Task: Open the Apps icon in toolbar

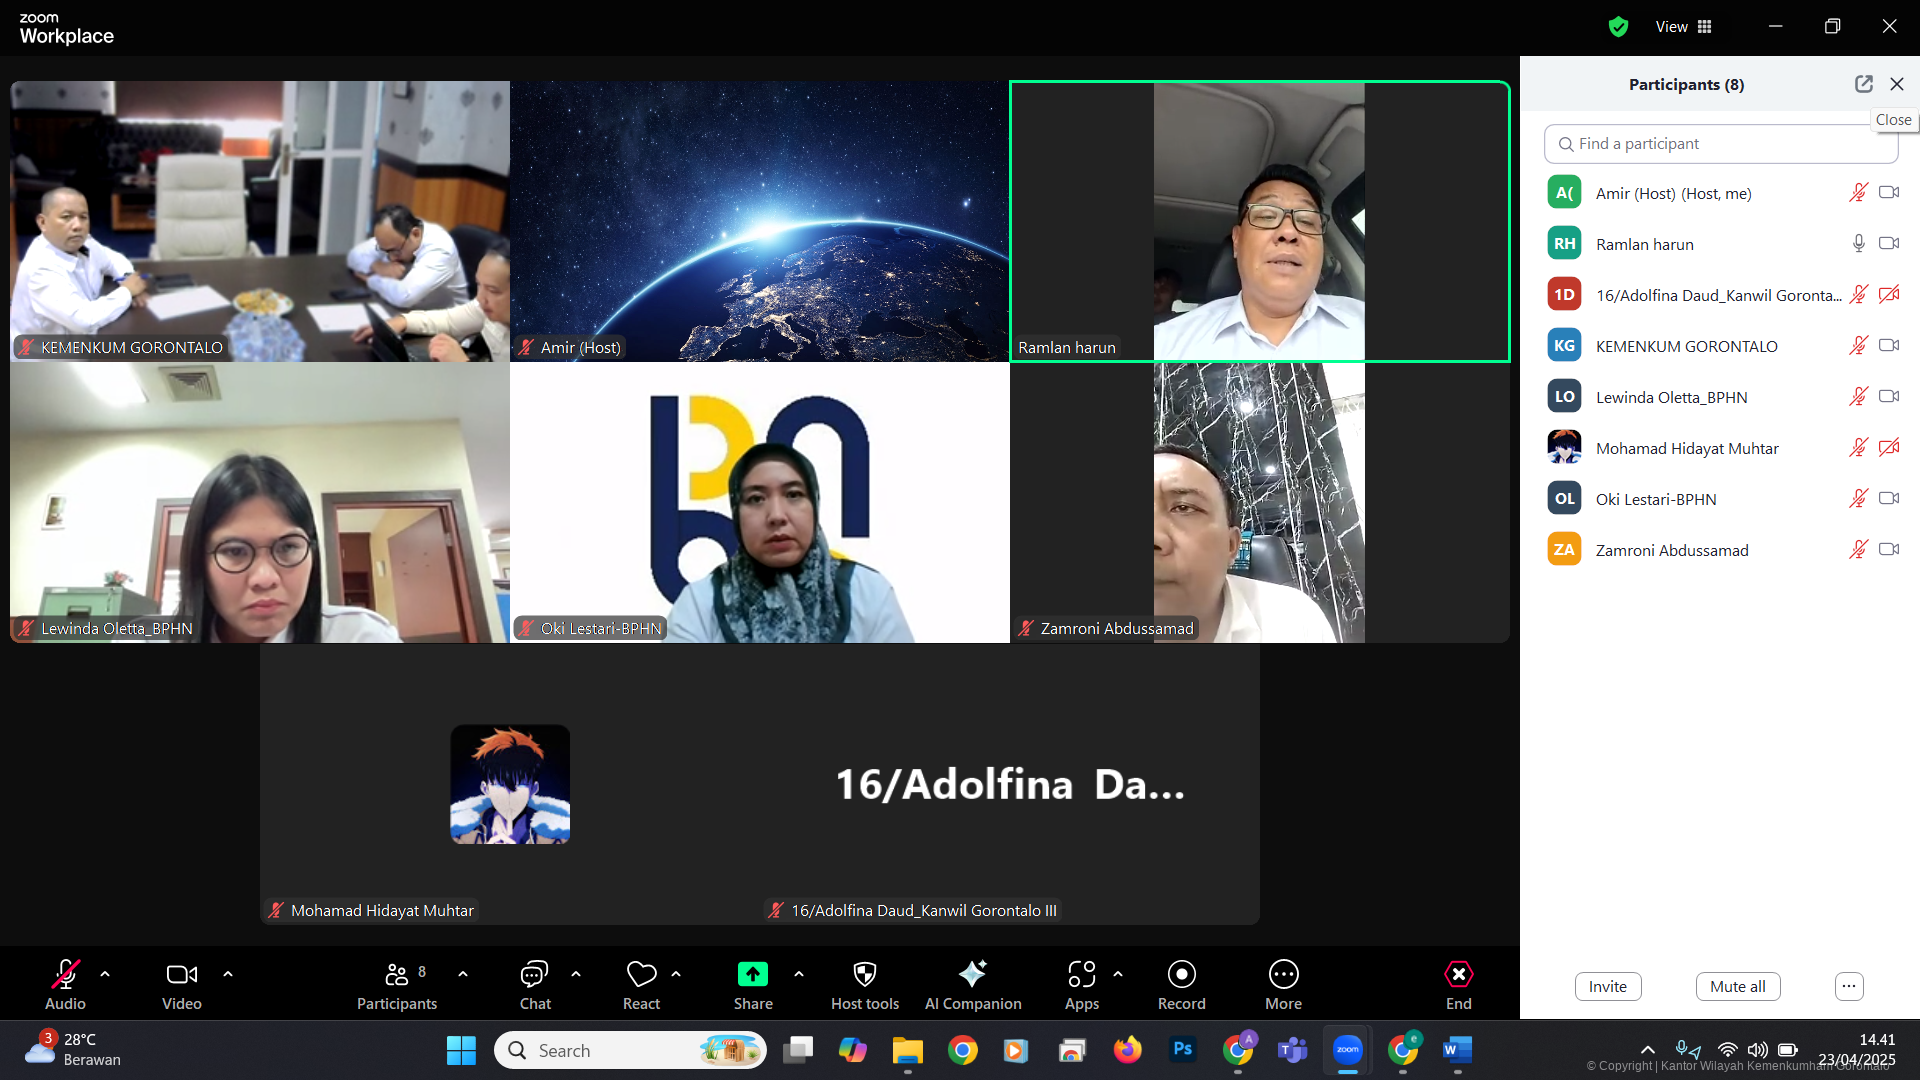Action: click(1081, 974)
